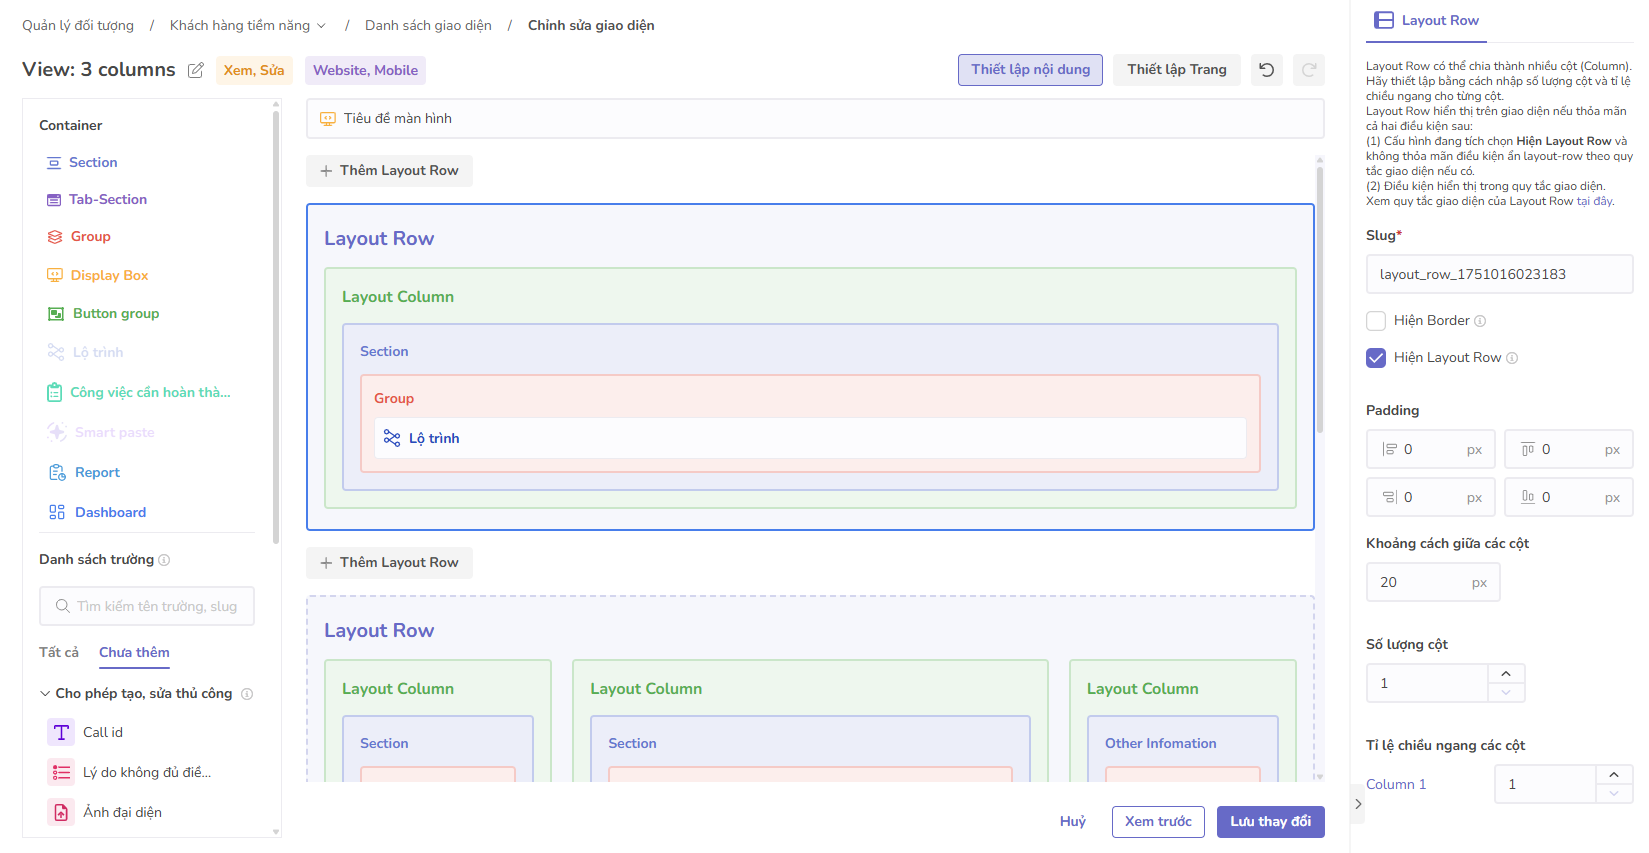Collapse Cho phép tạo, sửa thủ công group
This screenshot has height=853, width=1649.
pyautogui.click(x=45, y=694)
